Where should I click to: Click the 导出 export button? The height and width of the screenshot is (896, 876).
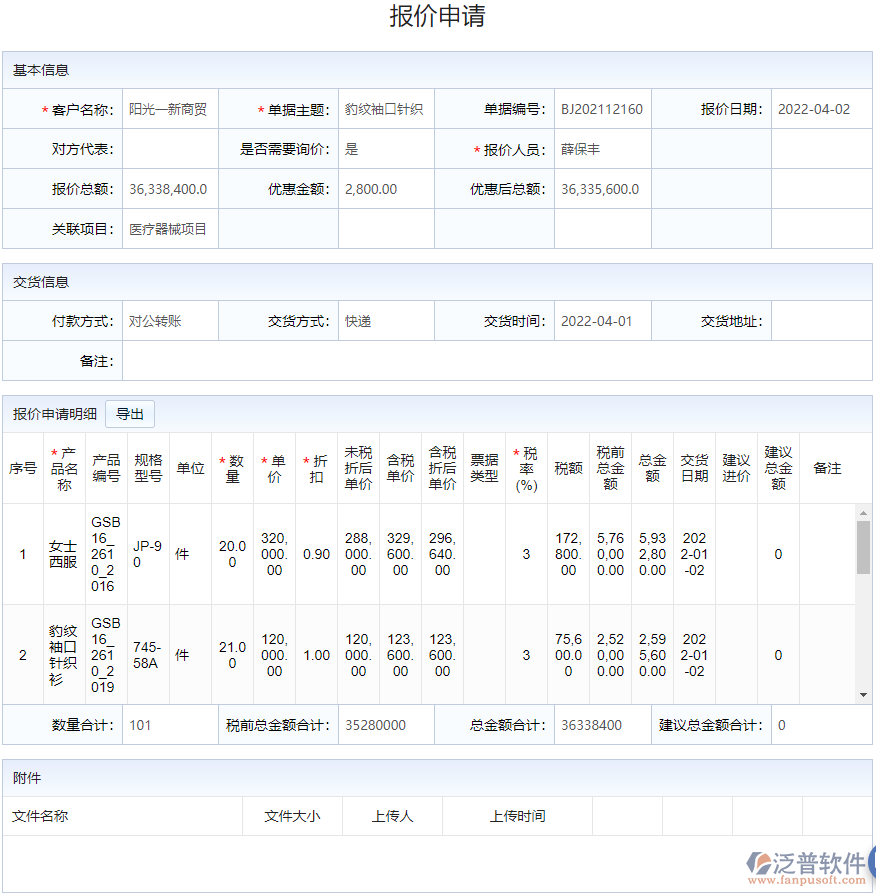(132, 413)
